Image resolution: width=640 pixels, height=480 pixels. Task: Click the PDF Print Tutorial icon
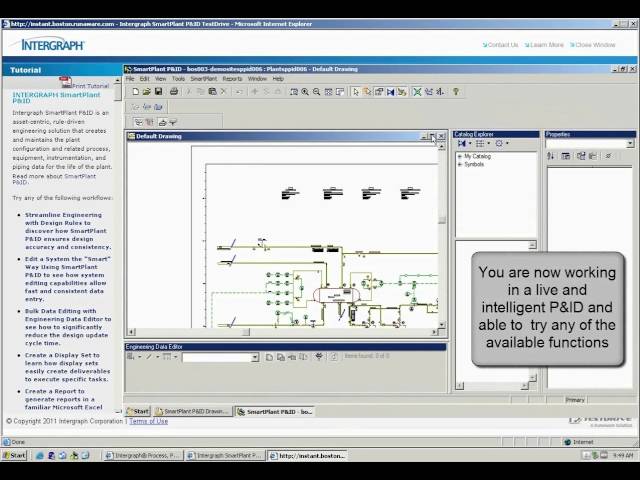pos(65,82)
